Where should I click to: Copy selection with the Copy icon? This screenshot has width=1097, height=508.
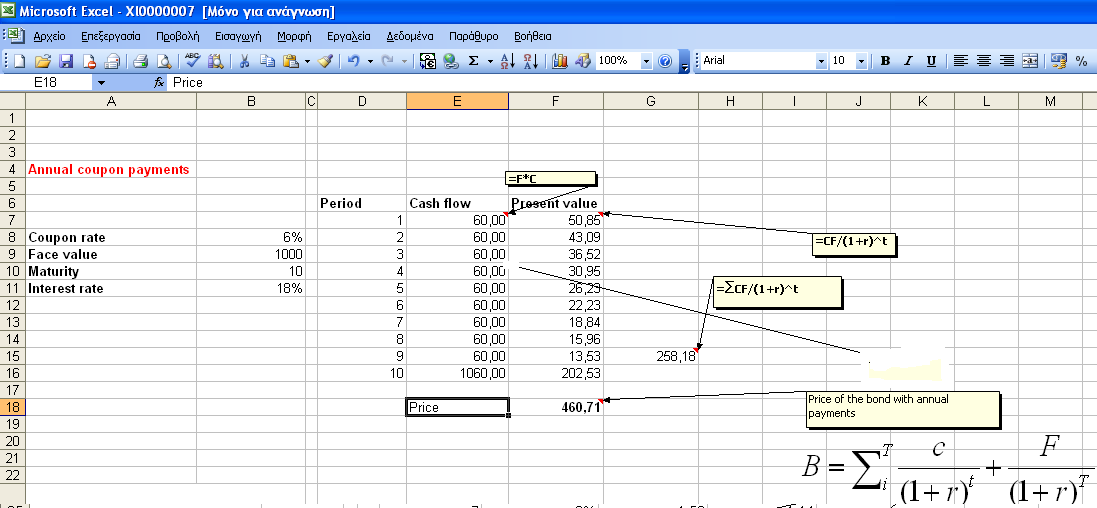point(244,61)
